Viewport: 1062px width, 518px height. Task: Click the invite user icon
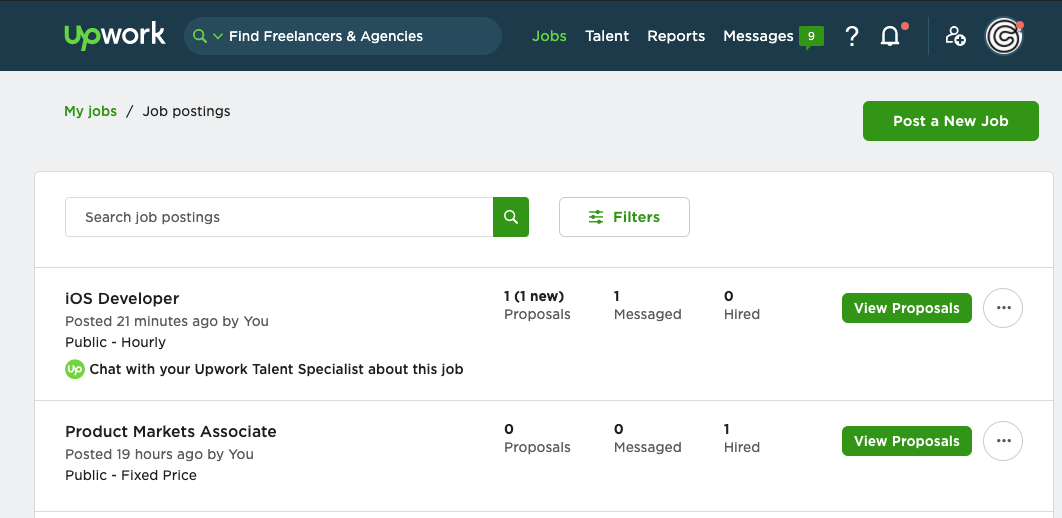955,36
